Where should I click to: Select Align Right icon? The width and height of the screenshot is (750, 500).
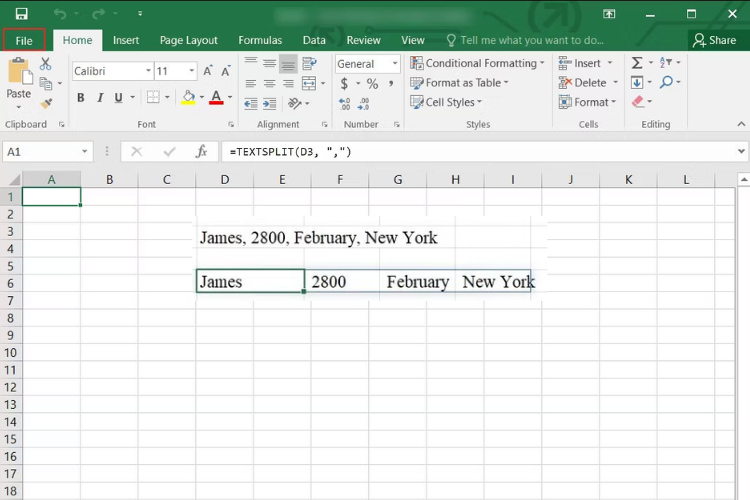tap(288, 84)
